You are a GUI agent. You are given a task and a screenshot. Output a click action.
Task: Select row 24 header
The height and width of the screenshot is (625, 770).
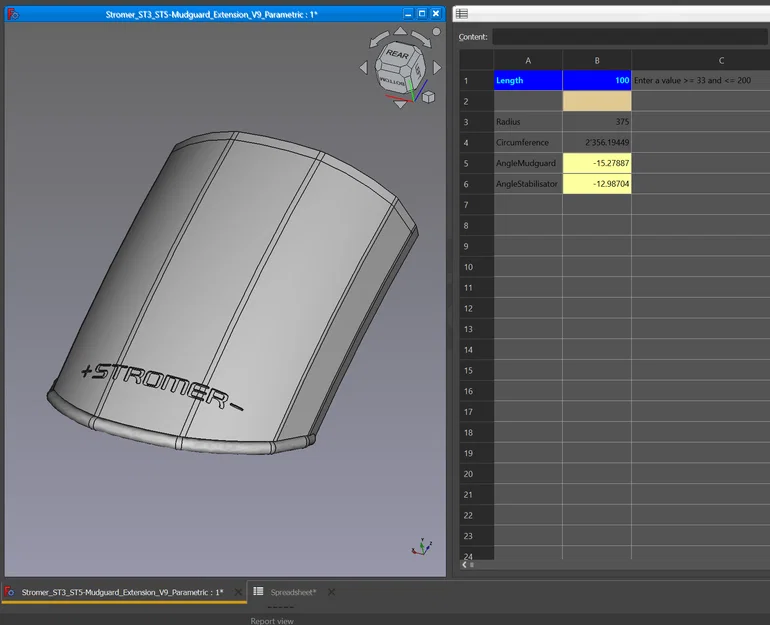(476, 555)
